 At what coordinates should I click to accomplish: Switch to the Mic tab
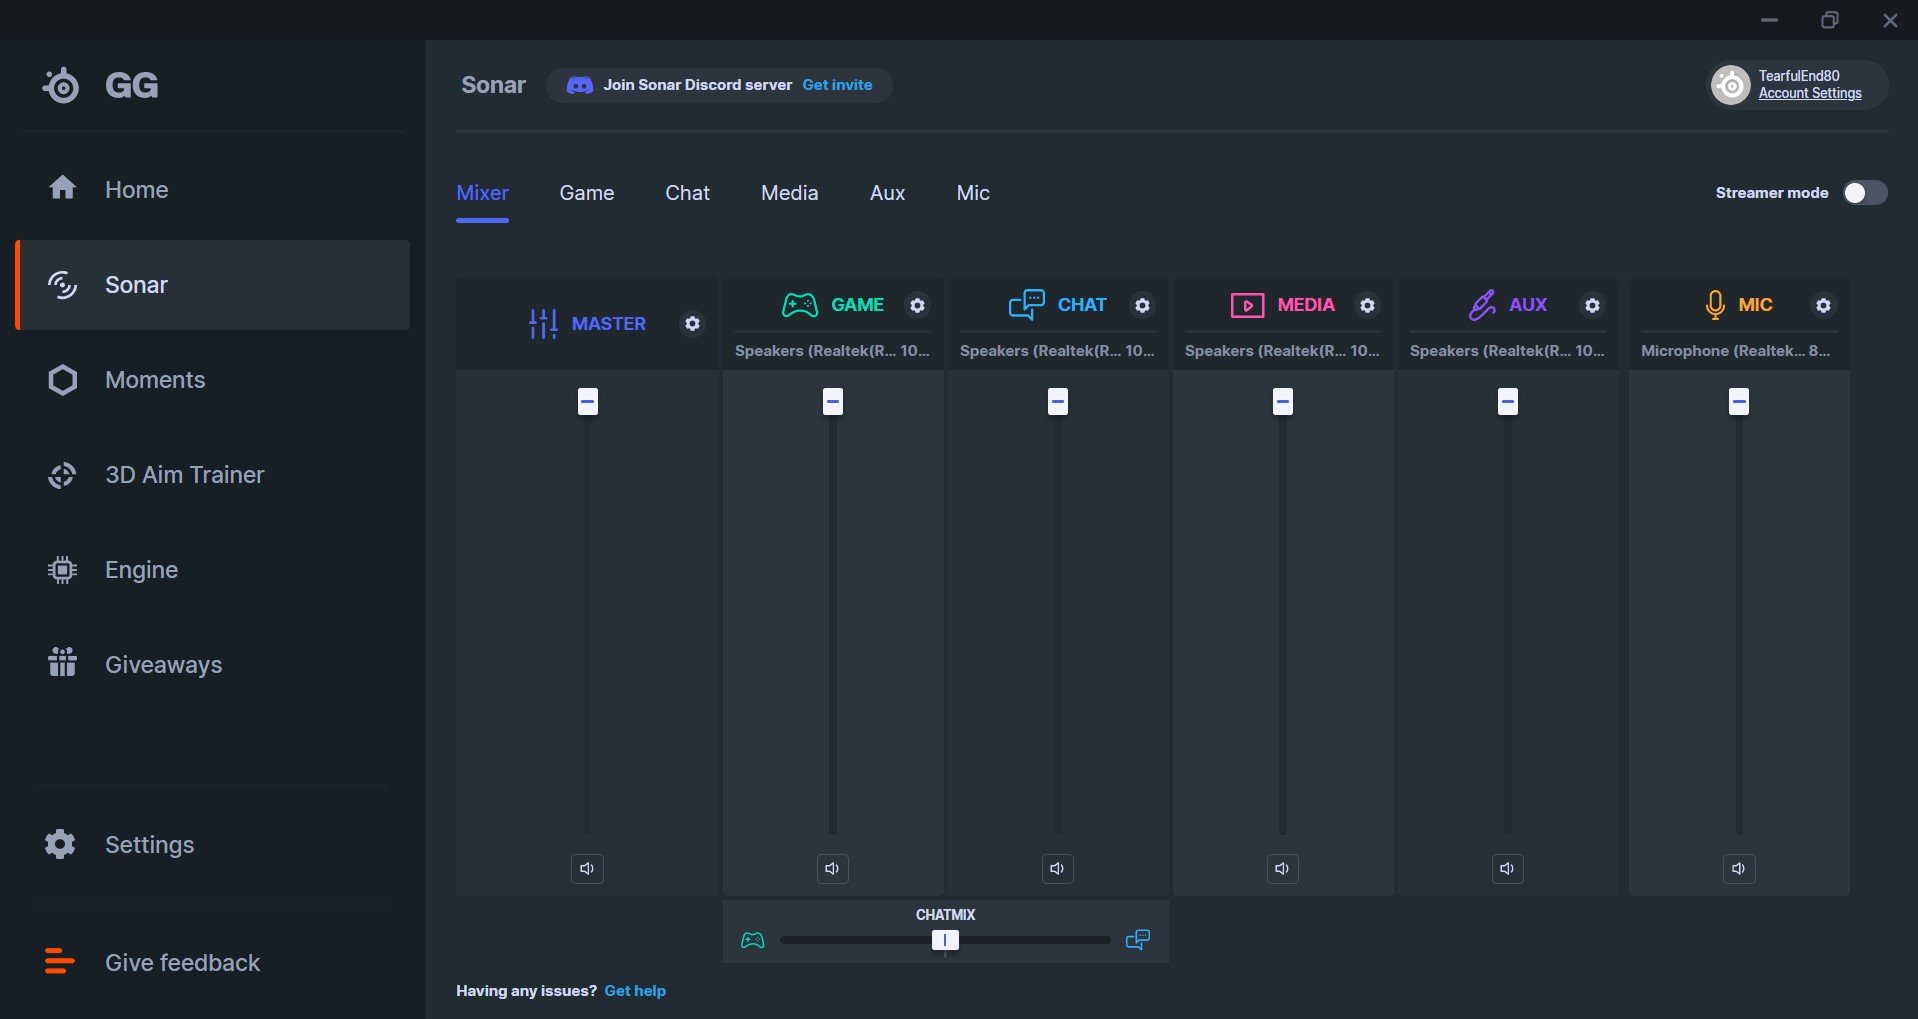[973, 193]
